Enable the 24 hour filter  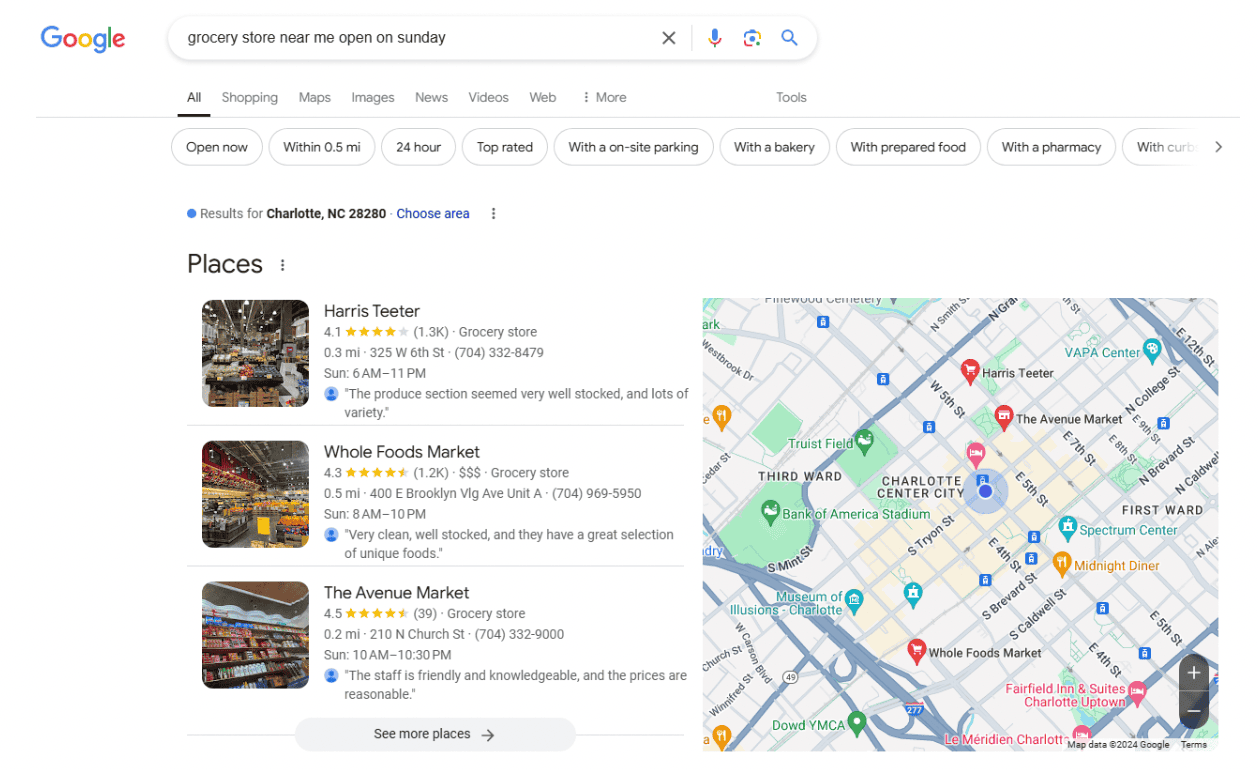(x=418, y=147)
